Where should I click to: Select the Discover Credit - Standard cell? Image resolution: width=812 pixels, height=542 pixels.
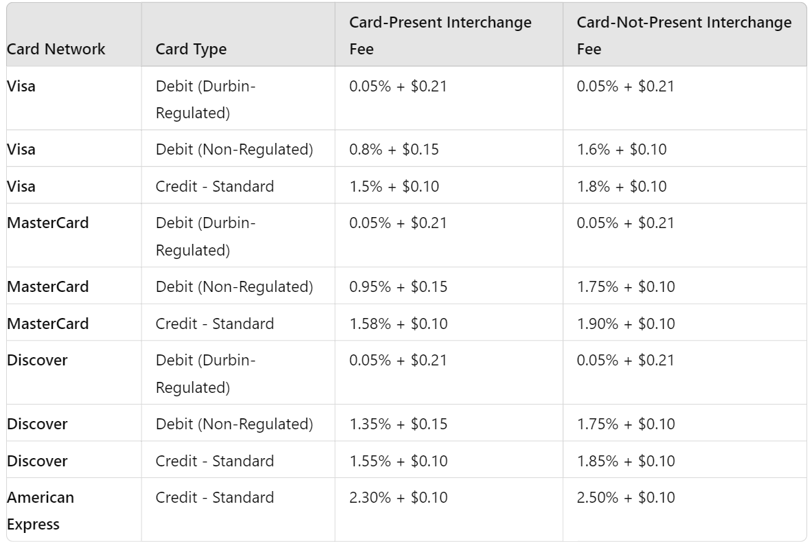pos(215,461)
